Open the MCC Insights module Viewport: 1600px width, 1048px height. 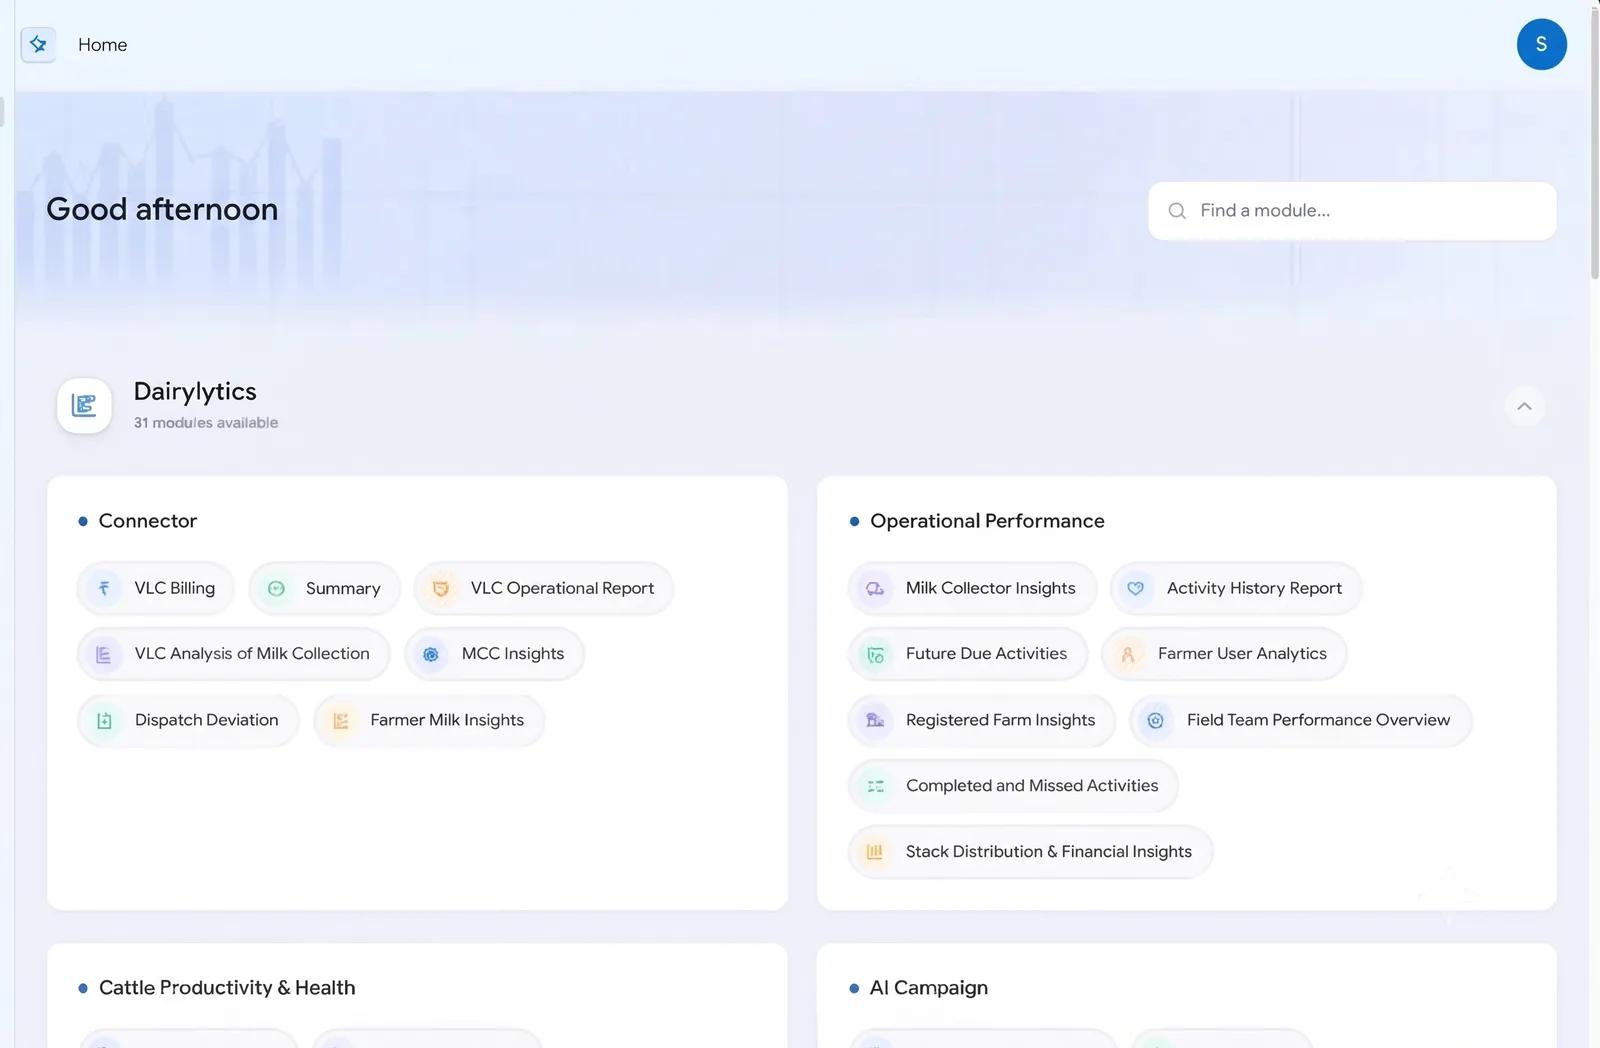click(x=495, y=654)
